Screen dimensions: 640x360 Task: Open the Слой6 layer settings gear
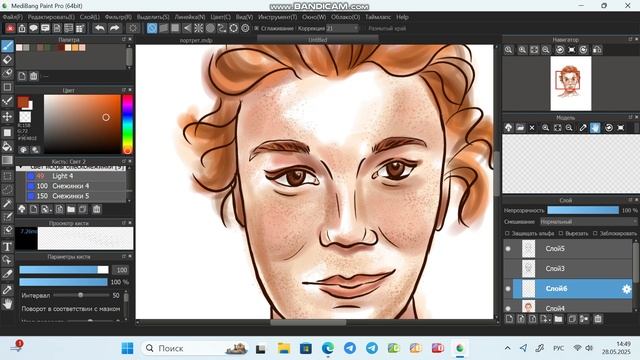(626, 289)
